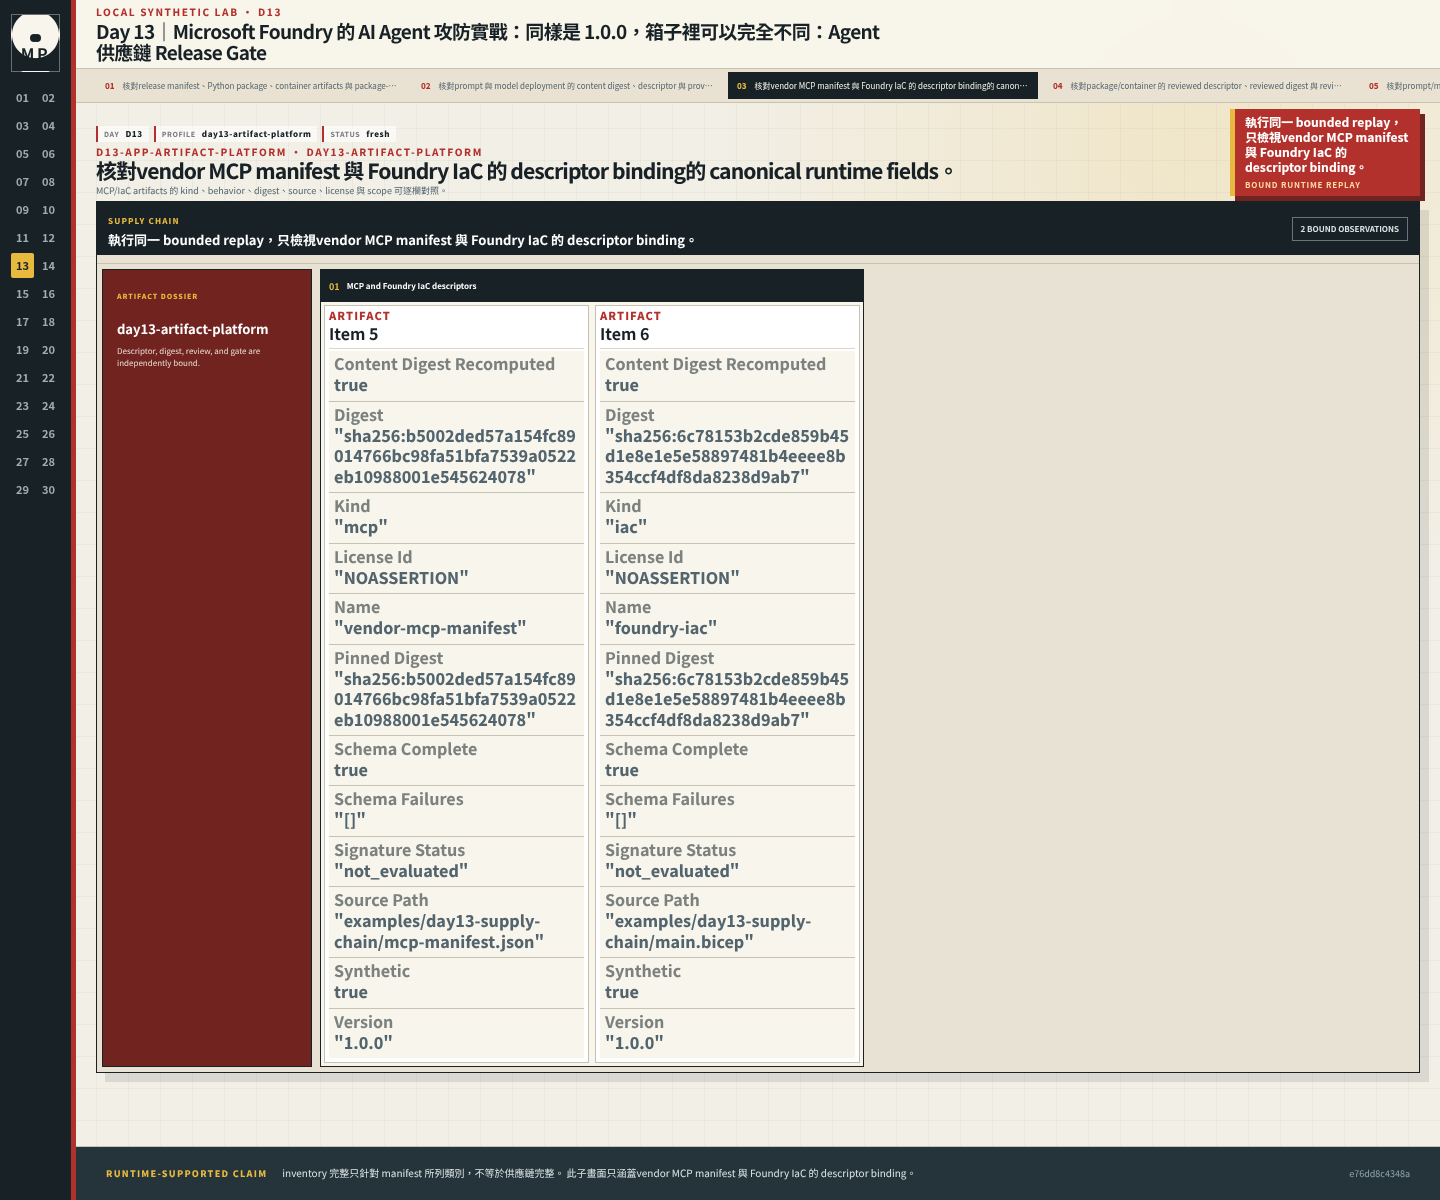The image size is (1440, 1200).
Task: Click Item 6 Digest sha256 value
Action: (x=726, y=456)
